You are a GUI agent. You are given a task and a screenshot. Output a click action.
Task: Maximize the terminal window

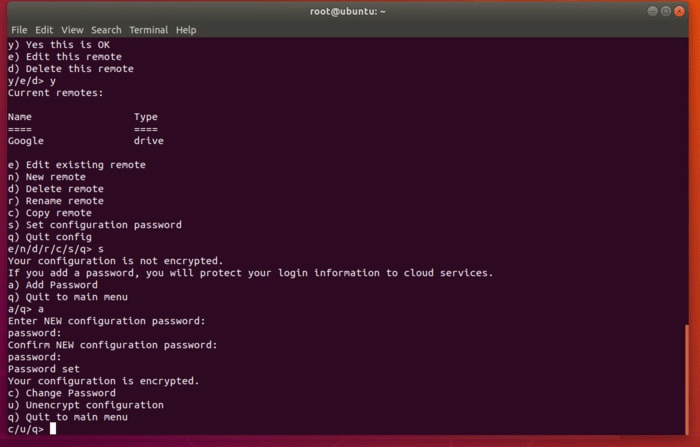pos(668,11)
